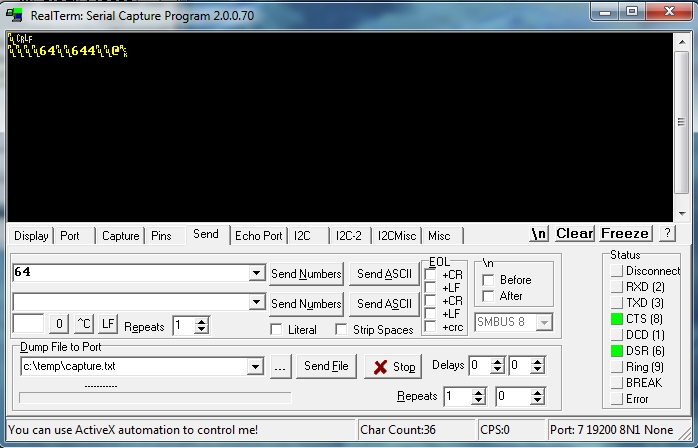Enable the Literal checkbox
The width and height of the screenshot is (698, 448).
277,329
